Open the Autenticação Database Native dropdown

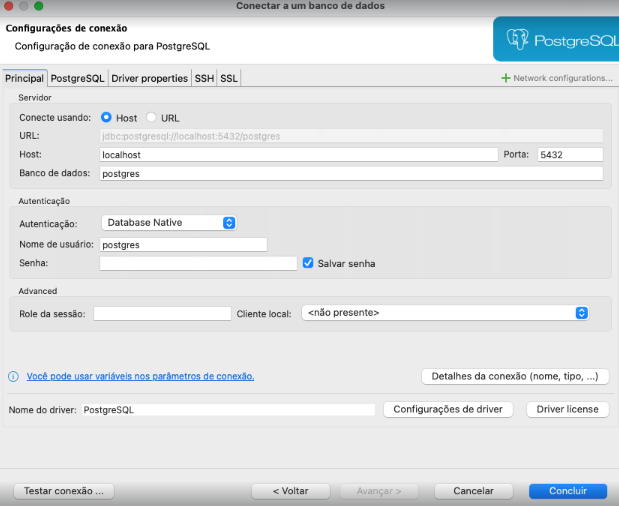(169, 223)
